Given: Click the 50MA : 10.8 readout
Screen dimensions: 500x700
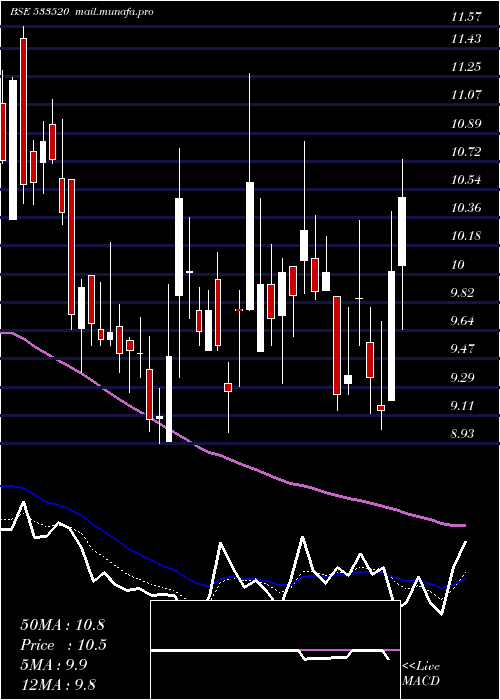Looking at the screenshot, I should click(62, 625).
